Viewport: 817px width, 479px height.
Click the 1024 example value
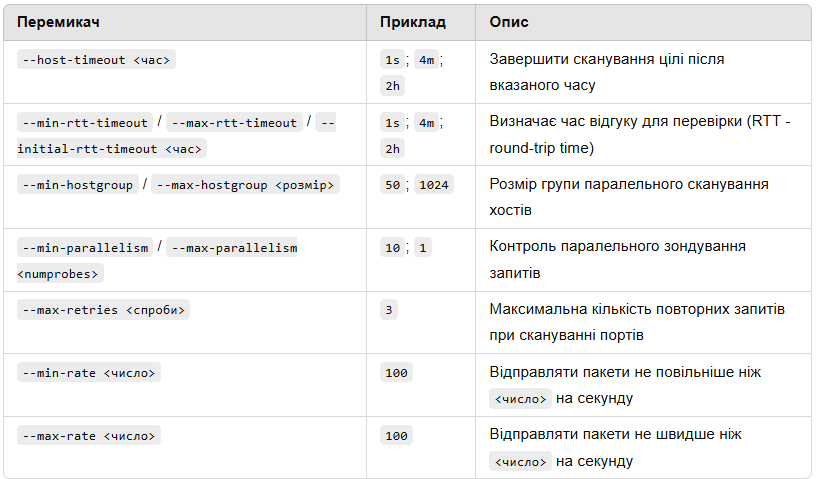pyautogui.click(x=434, y=185)
